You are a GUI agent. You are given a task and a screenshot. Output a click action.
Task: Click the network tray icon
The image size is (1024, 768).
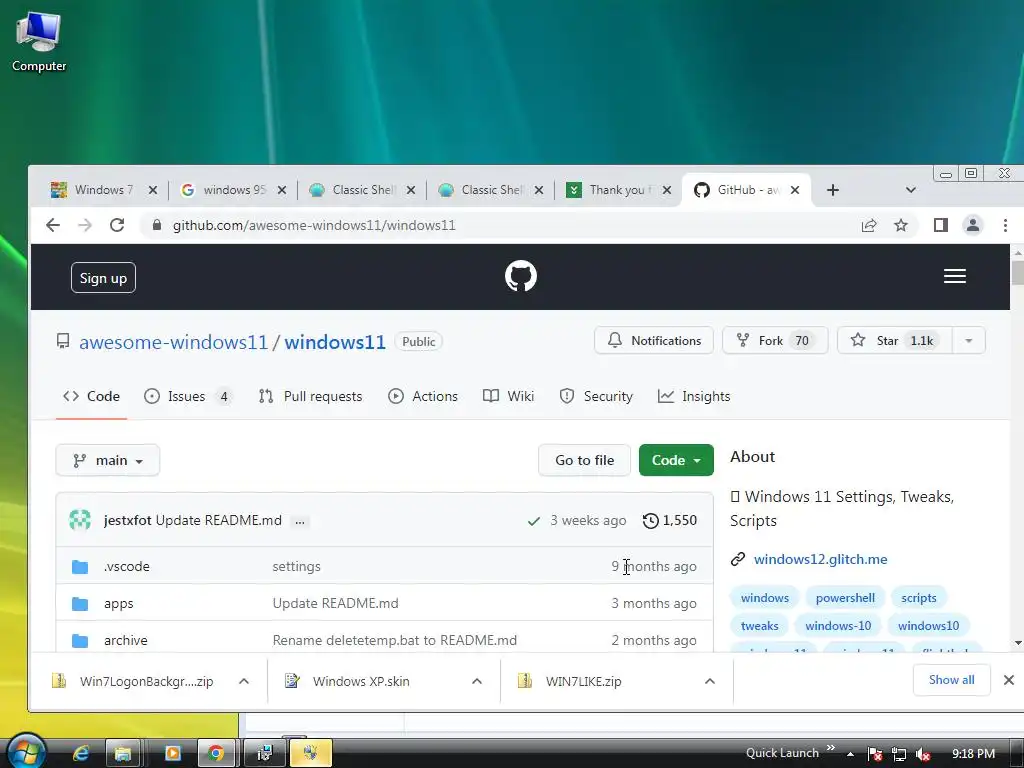899,754
